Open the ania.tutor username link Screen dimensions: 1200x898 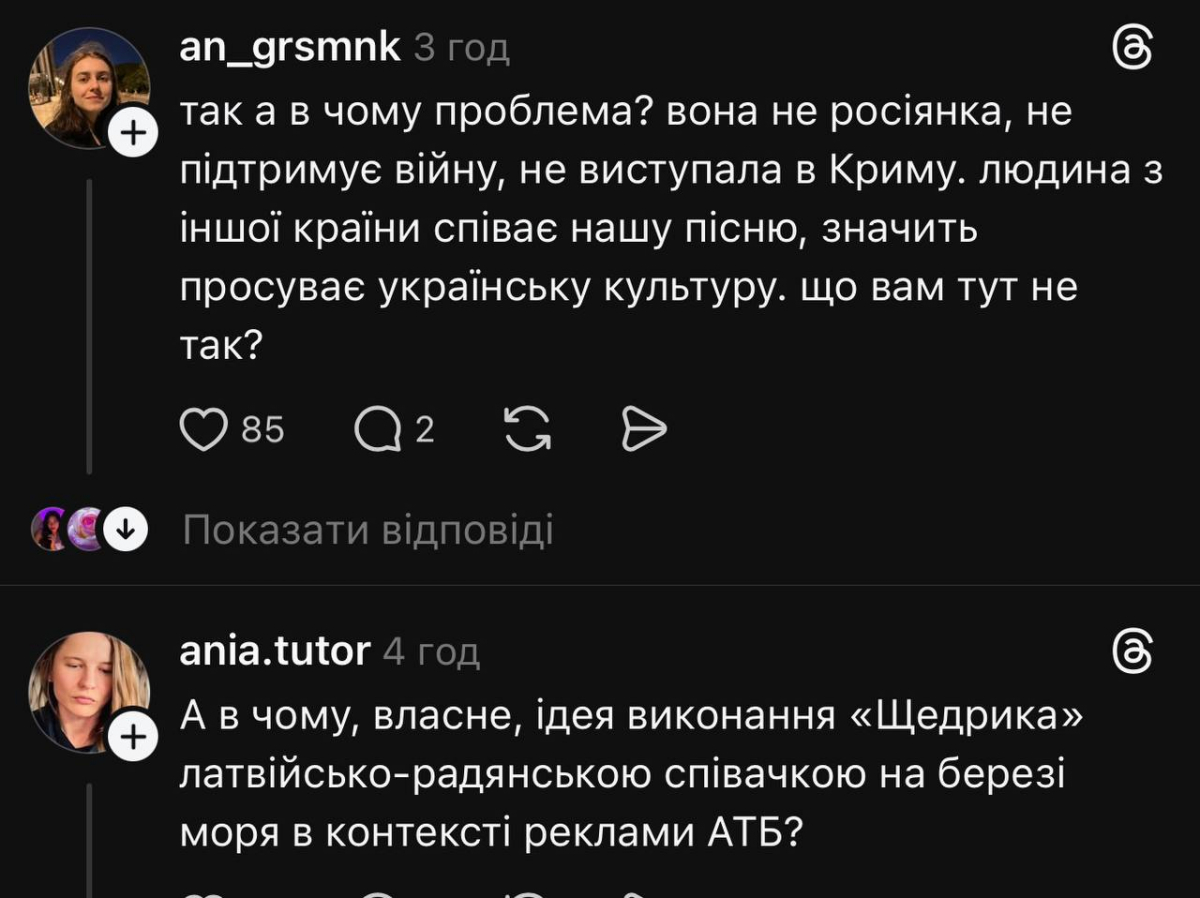coord(275,652)
